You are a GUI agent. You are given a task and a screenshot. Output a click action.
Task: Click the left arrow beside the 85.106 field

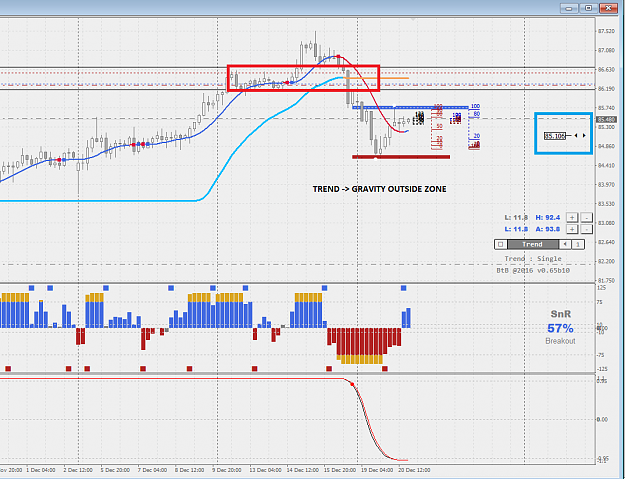(x=576, y=136)
